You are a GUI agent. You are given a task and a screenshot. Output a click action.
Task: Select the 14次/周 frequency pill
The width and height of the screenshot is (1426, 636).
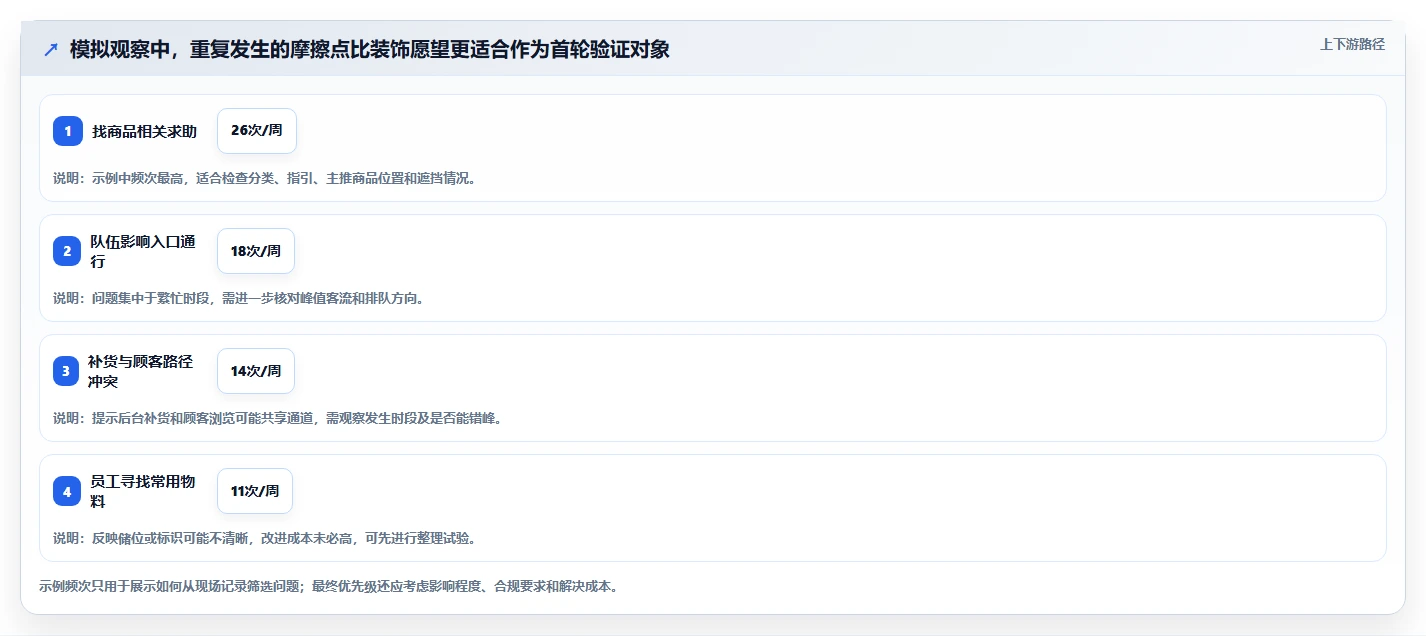256,371
